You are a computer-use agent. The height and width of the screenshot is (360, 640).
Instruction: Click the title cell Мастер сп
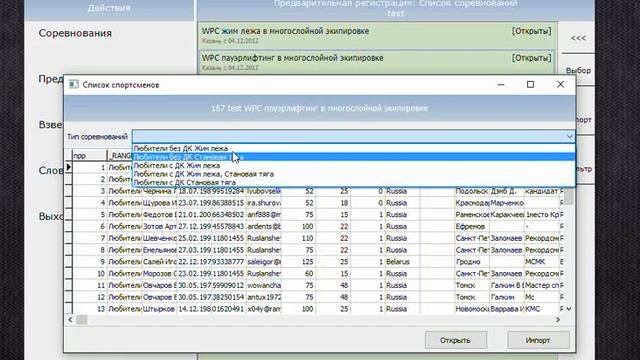point(542,285)
